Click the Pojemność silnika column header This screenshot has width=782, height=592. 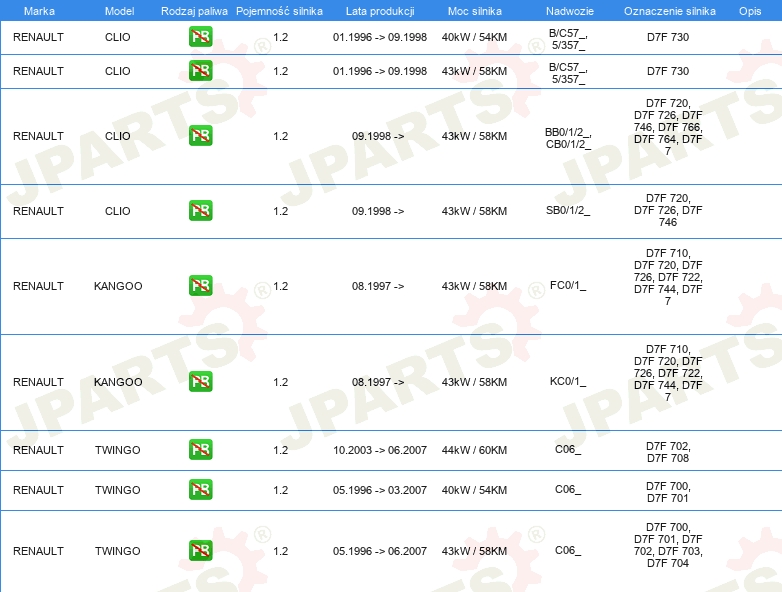tap(279, 11)
